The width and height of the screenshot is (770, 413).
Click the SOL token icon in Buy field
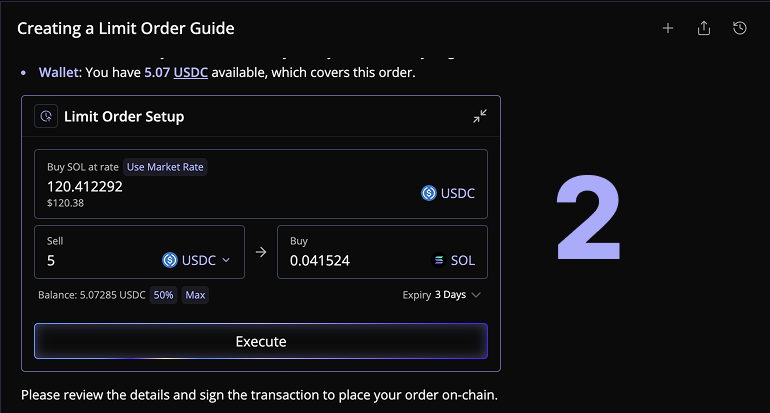pyautogui.click(x=438, y=260)
